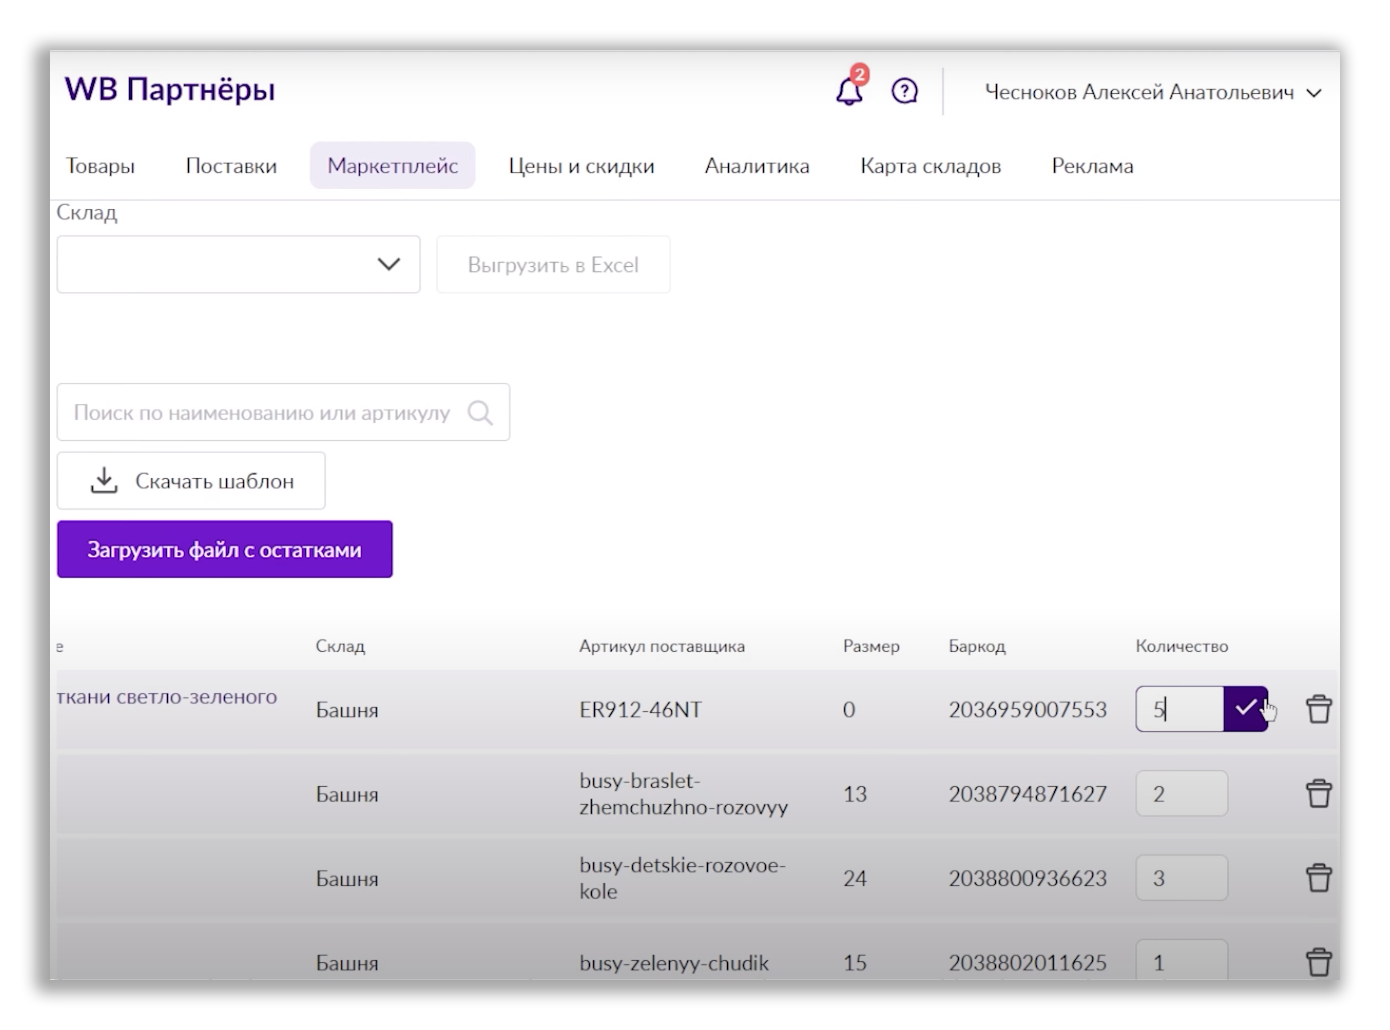1390x1030 pixels.
Task: Switch to the Аналитика tab
Action: click(x=757, y=166)
